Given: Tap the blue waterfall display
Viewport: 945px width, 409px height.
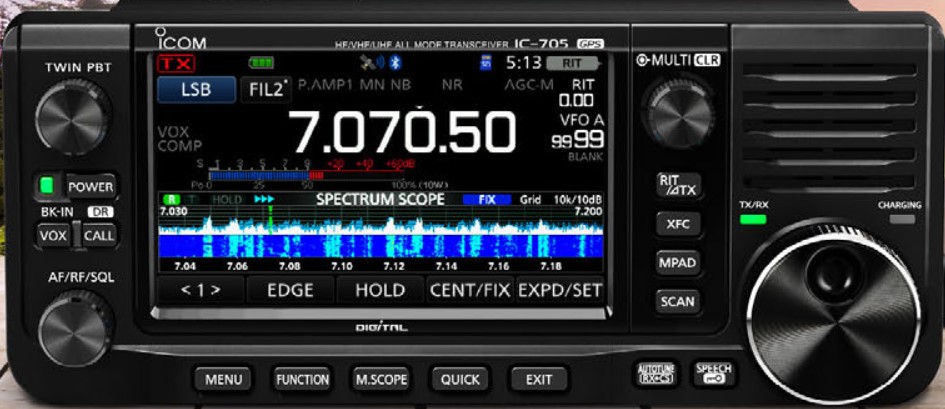Looking at the screenshot, I should (x=380, y=246).
